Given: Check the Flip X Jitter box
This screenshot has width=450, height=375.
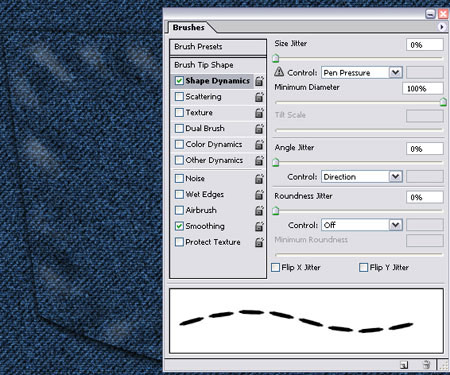Looking at the screenshot, I should click(275, 267).
